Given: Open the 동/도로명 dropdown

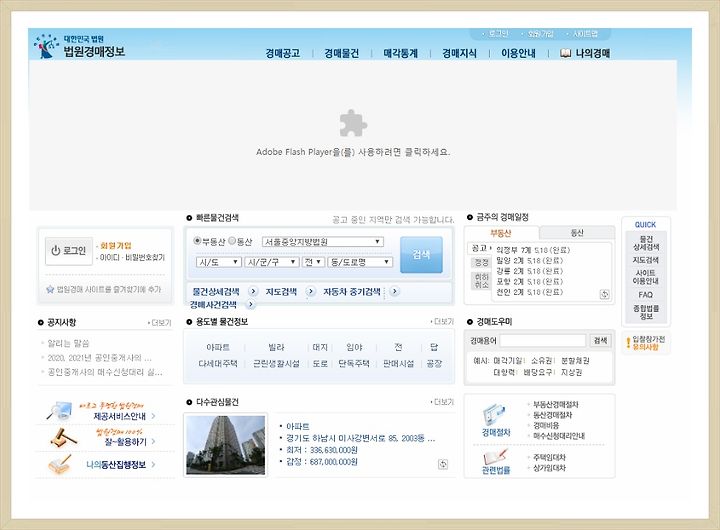Looking at the screenshot, I should tap(360, 262).
